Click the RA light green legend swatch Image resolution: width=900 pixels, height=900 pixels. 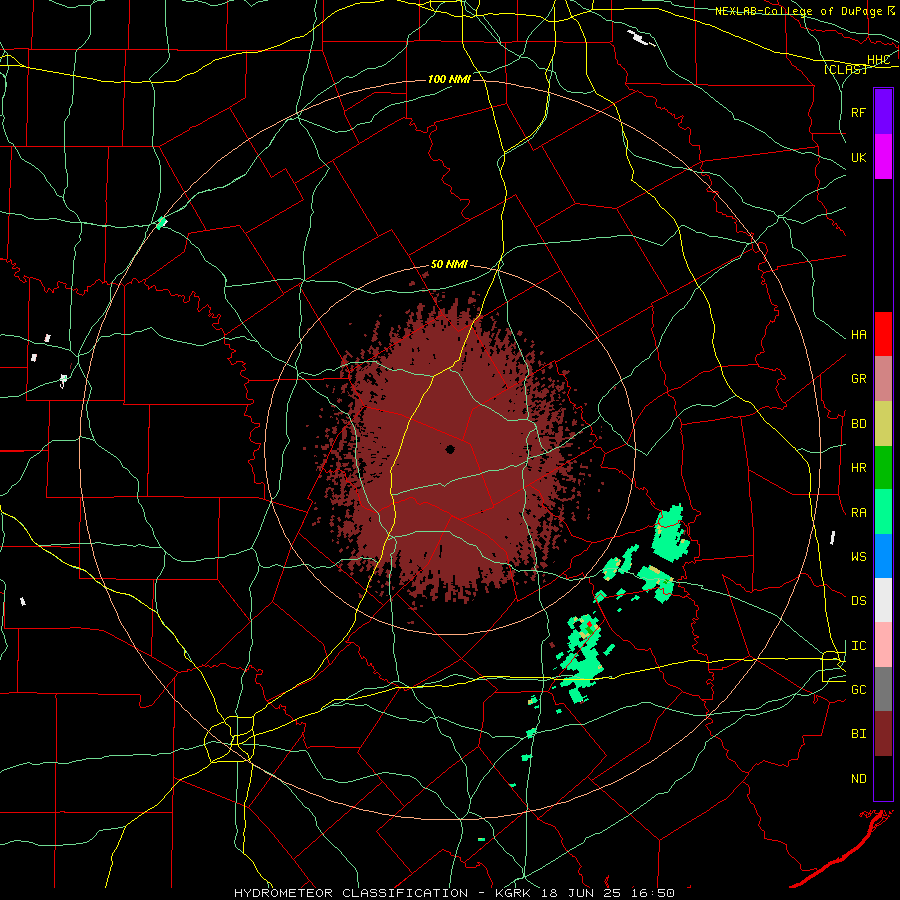883,512
